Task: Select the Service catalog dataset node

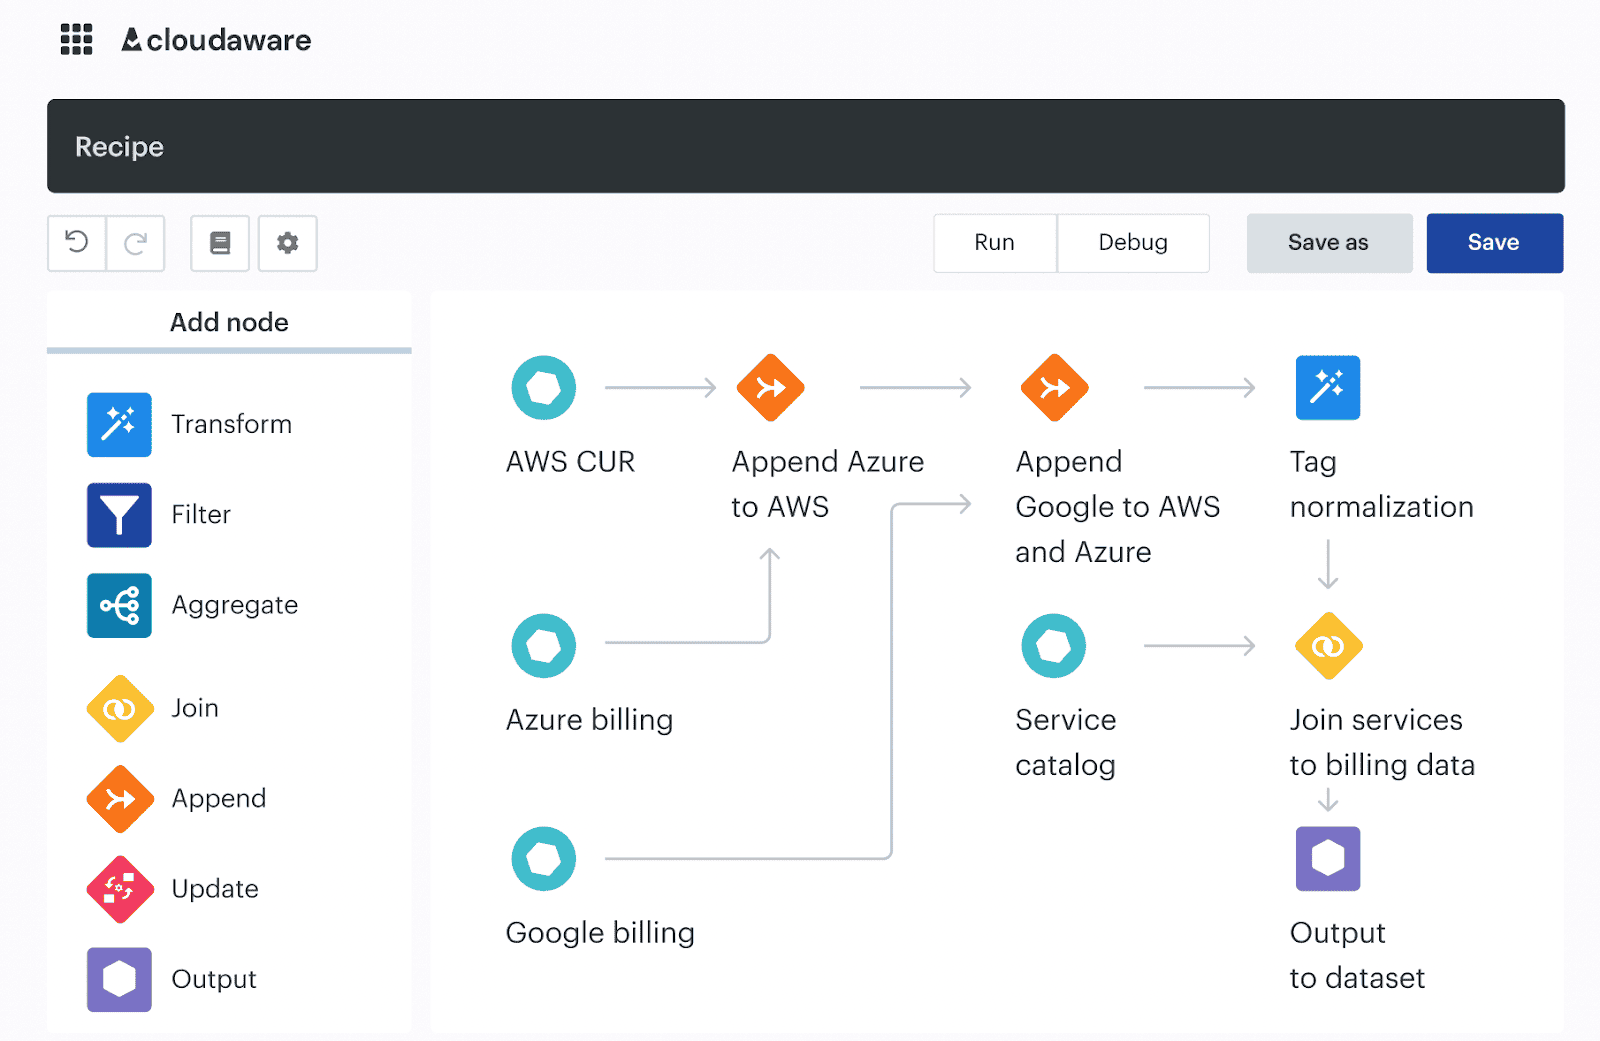Action: 1054,646
